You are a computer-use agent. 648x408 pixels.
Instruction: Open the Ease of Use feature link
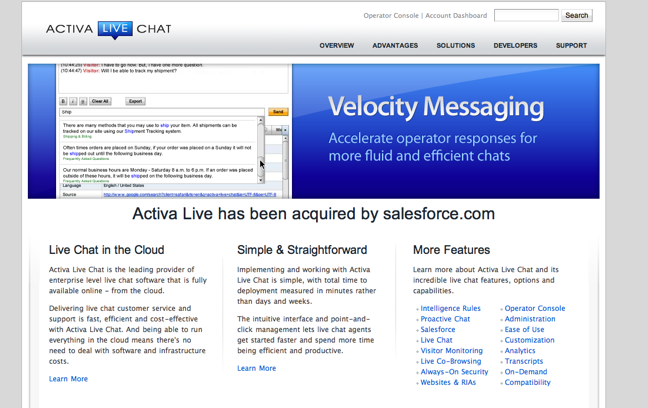tap(524, 329)
